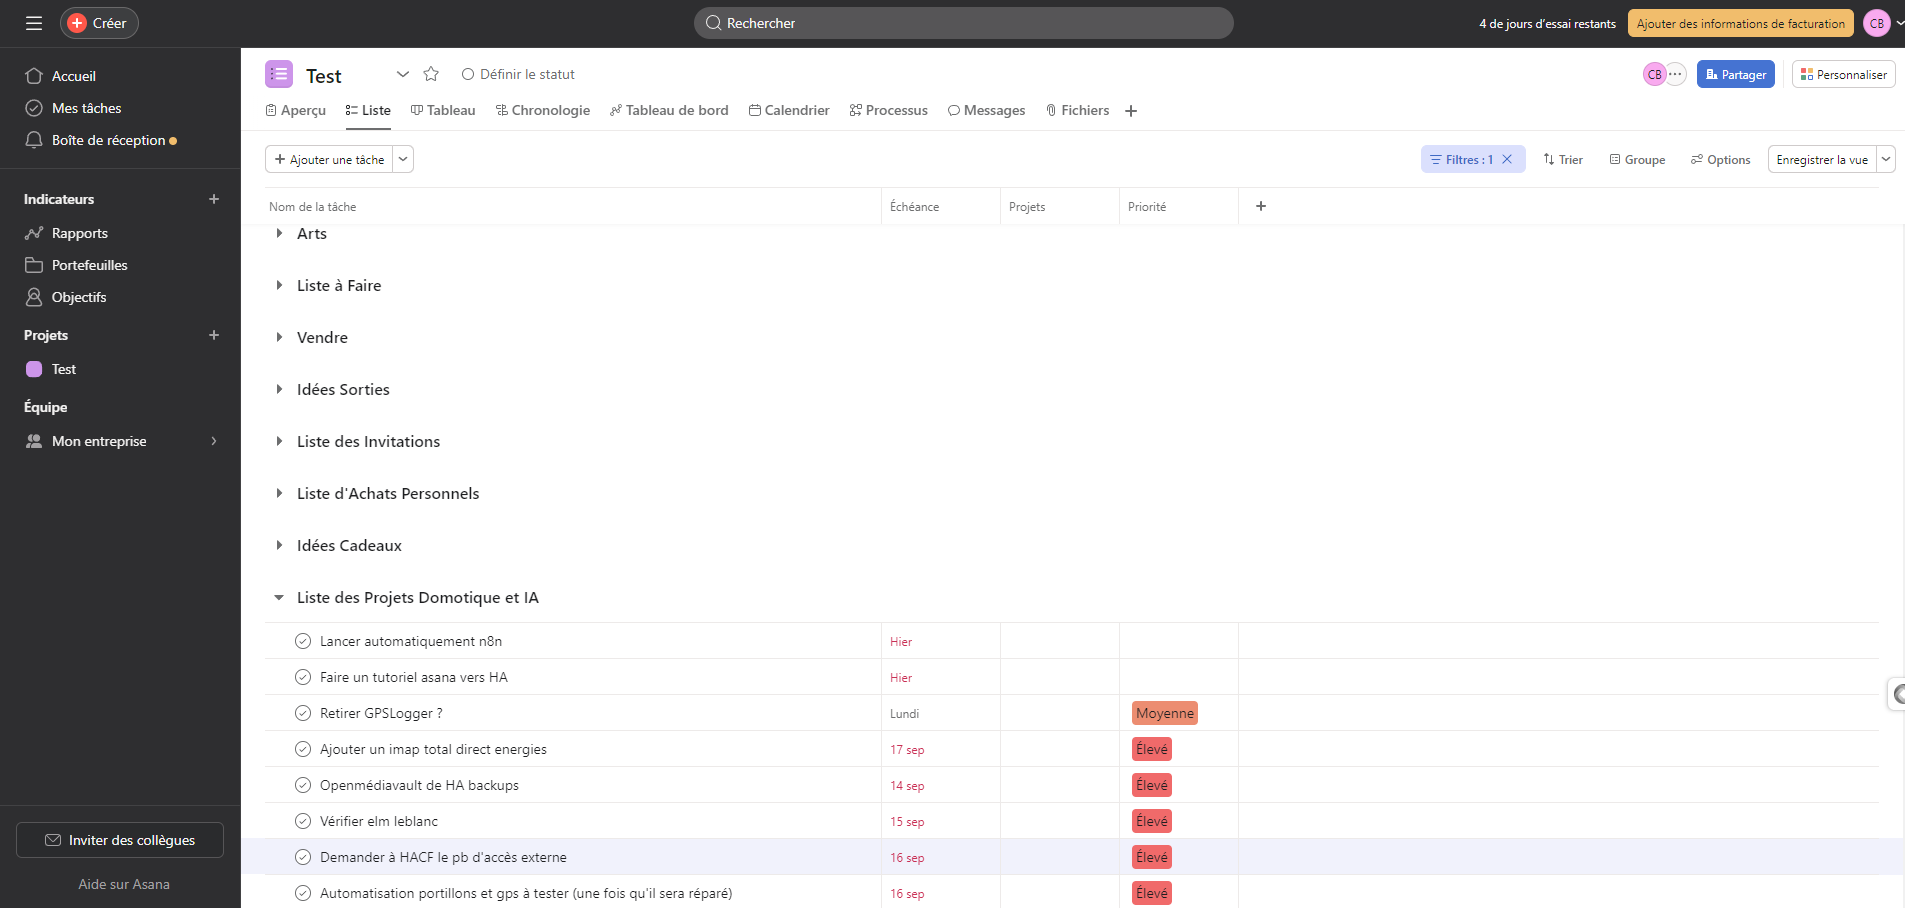Image resolution: width=1905 pixels, height=908 pixels.
Task: Complete the 'Retirer GPSLogger ?' task
Action: (303, 713)
